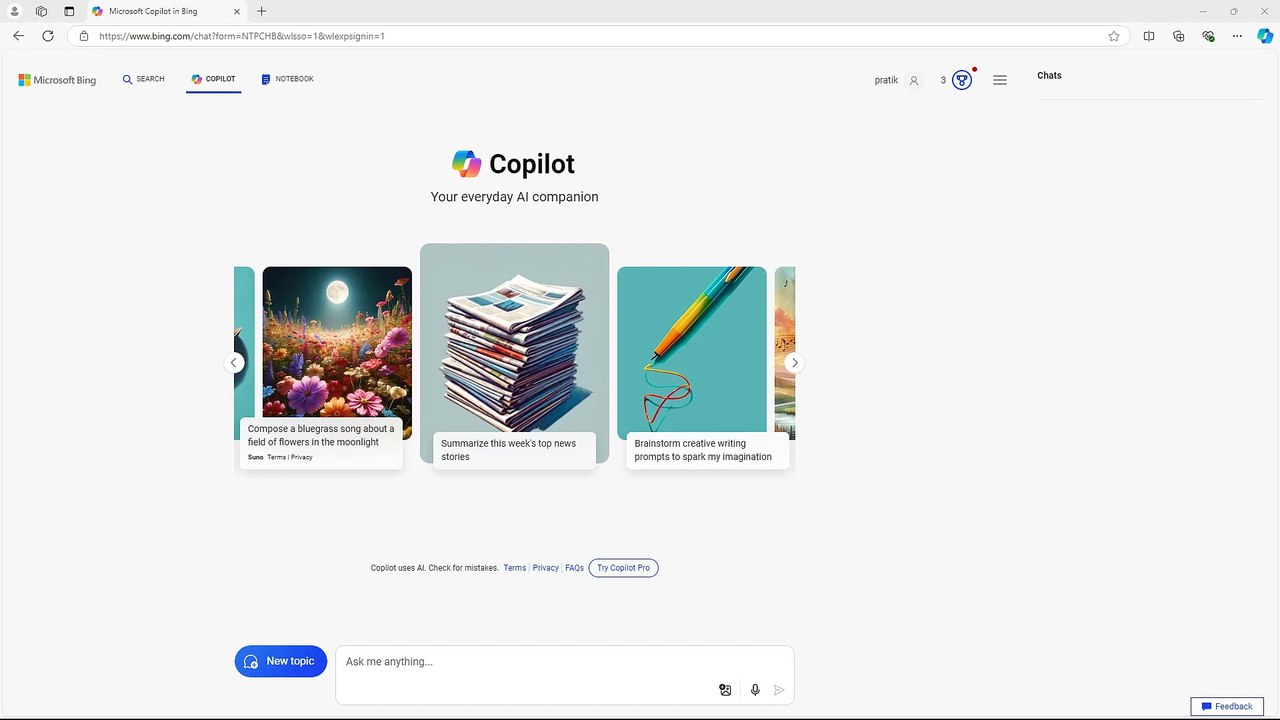Open browser Collections icon
1280x720 pixels.
coord(1179,36)
